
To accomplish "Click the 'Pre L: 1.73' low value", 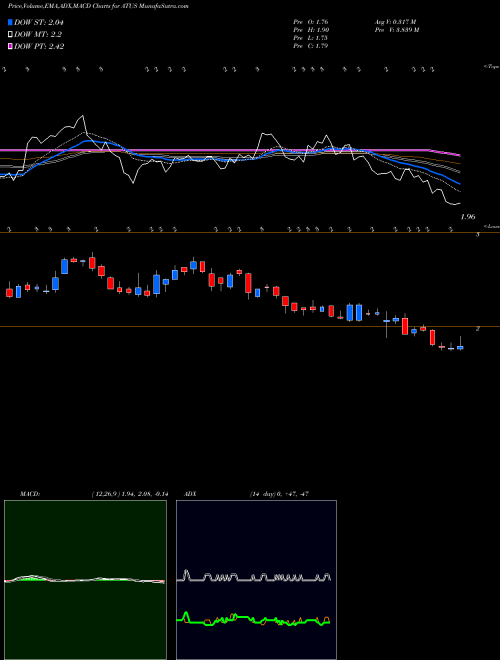I will coord(311,38).
